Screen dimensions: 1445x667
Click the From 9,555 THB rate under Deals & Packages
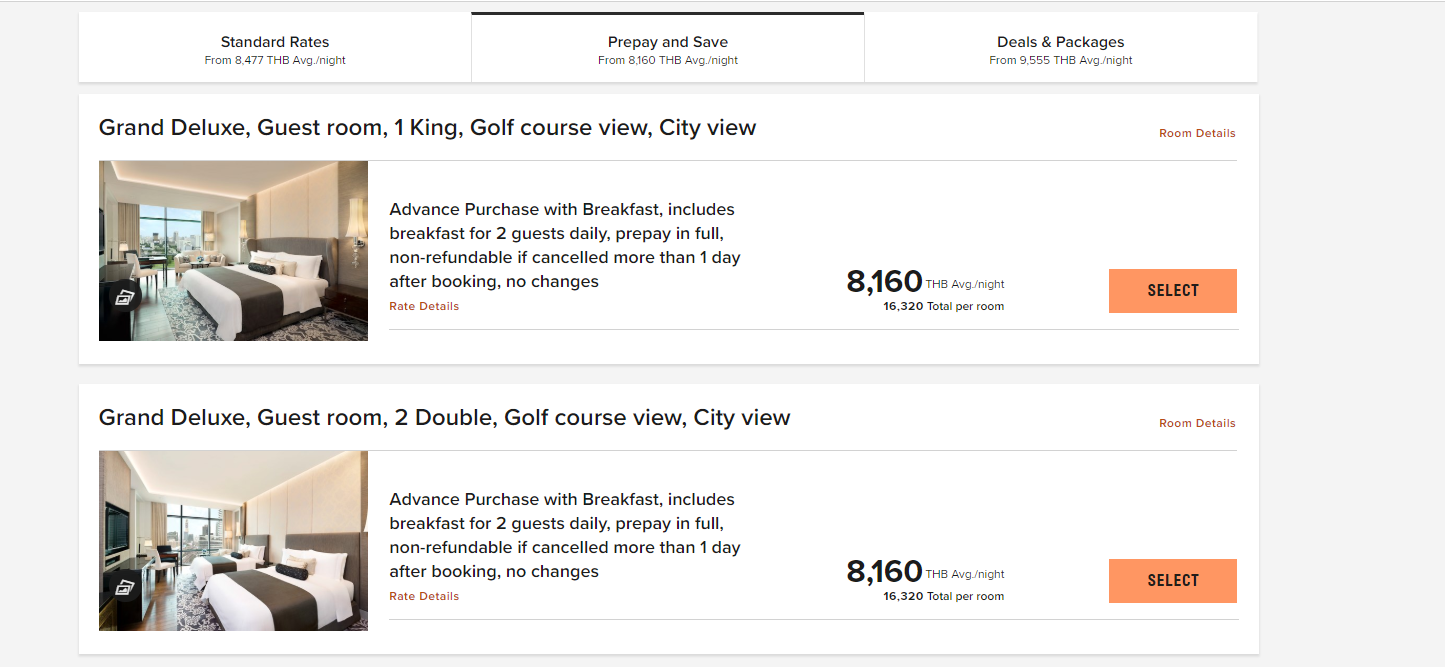pos(1060,60)
